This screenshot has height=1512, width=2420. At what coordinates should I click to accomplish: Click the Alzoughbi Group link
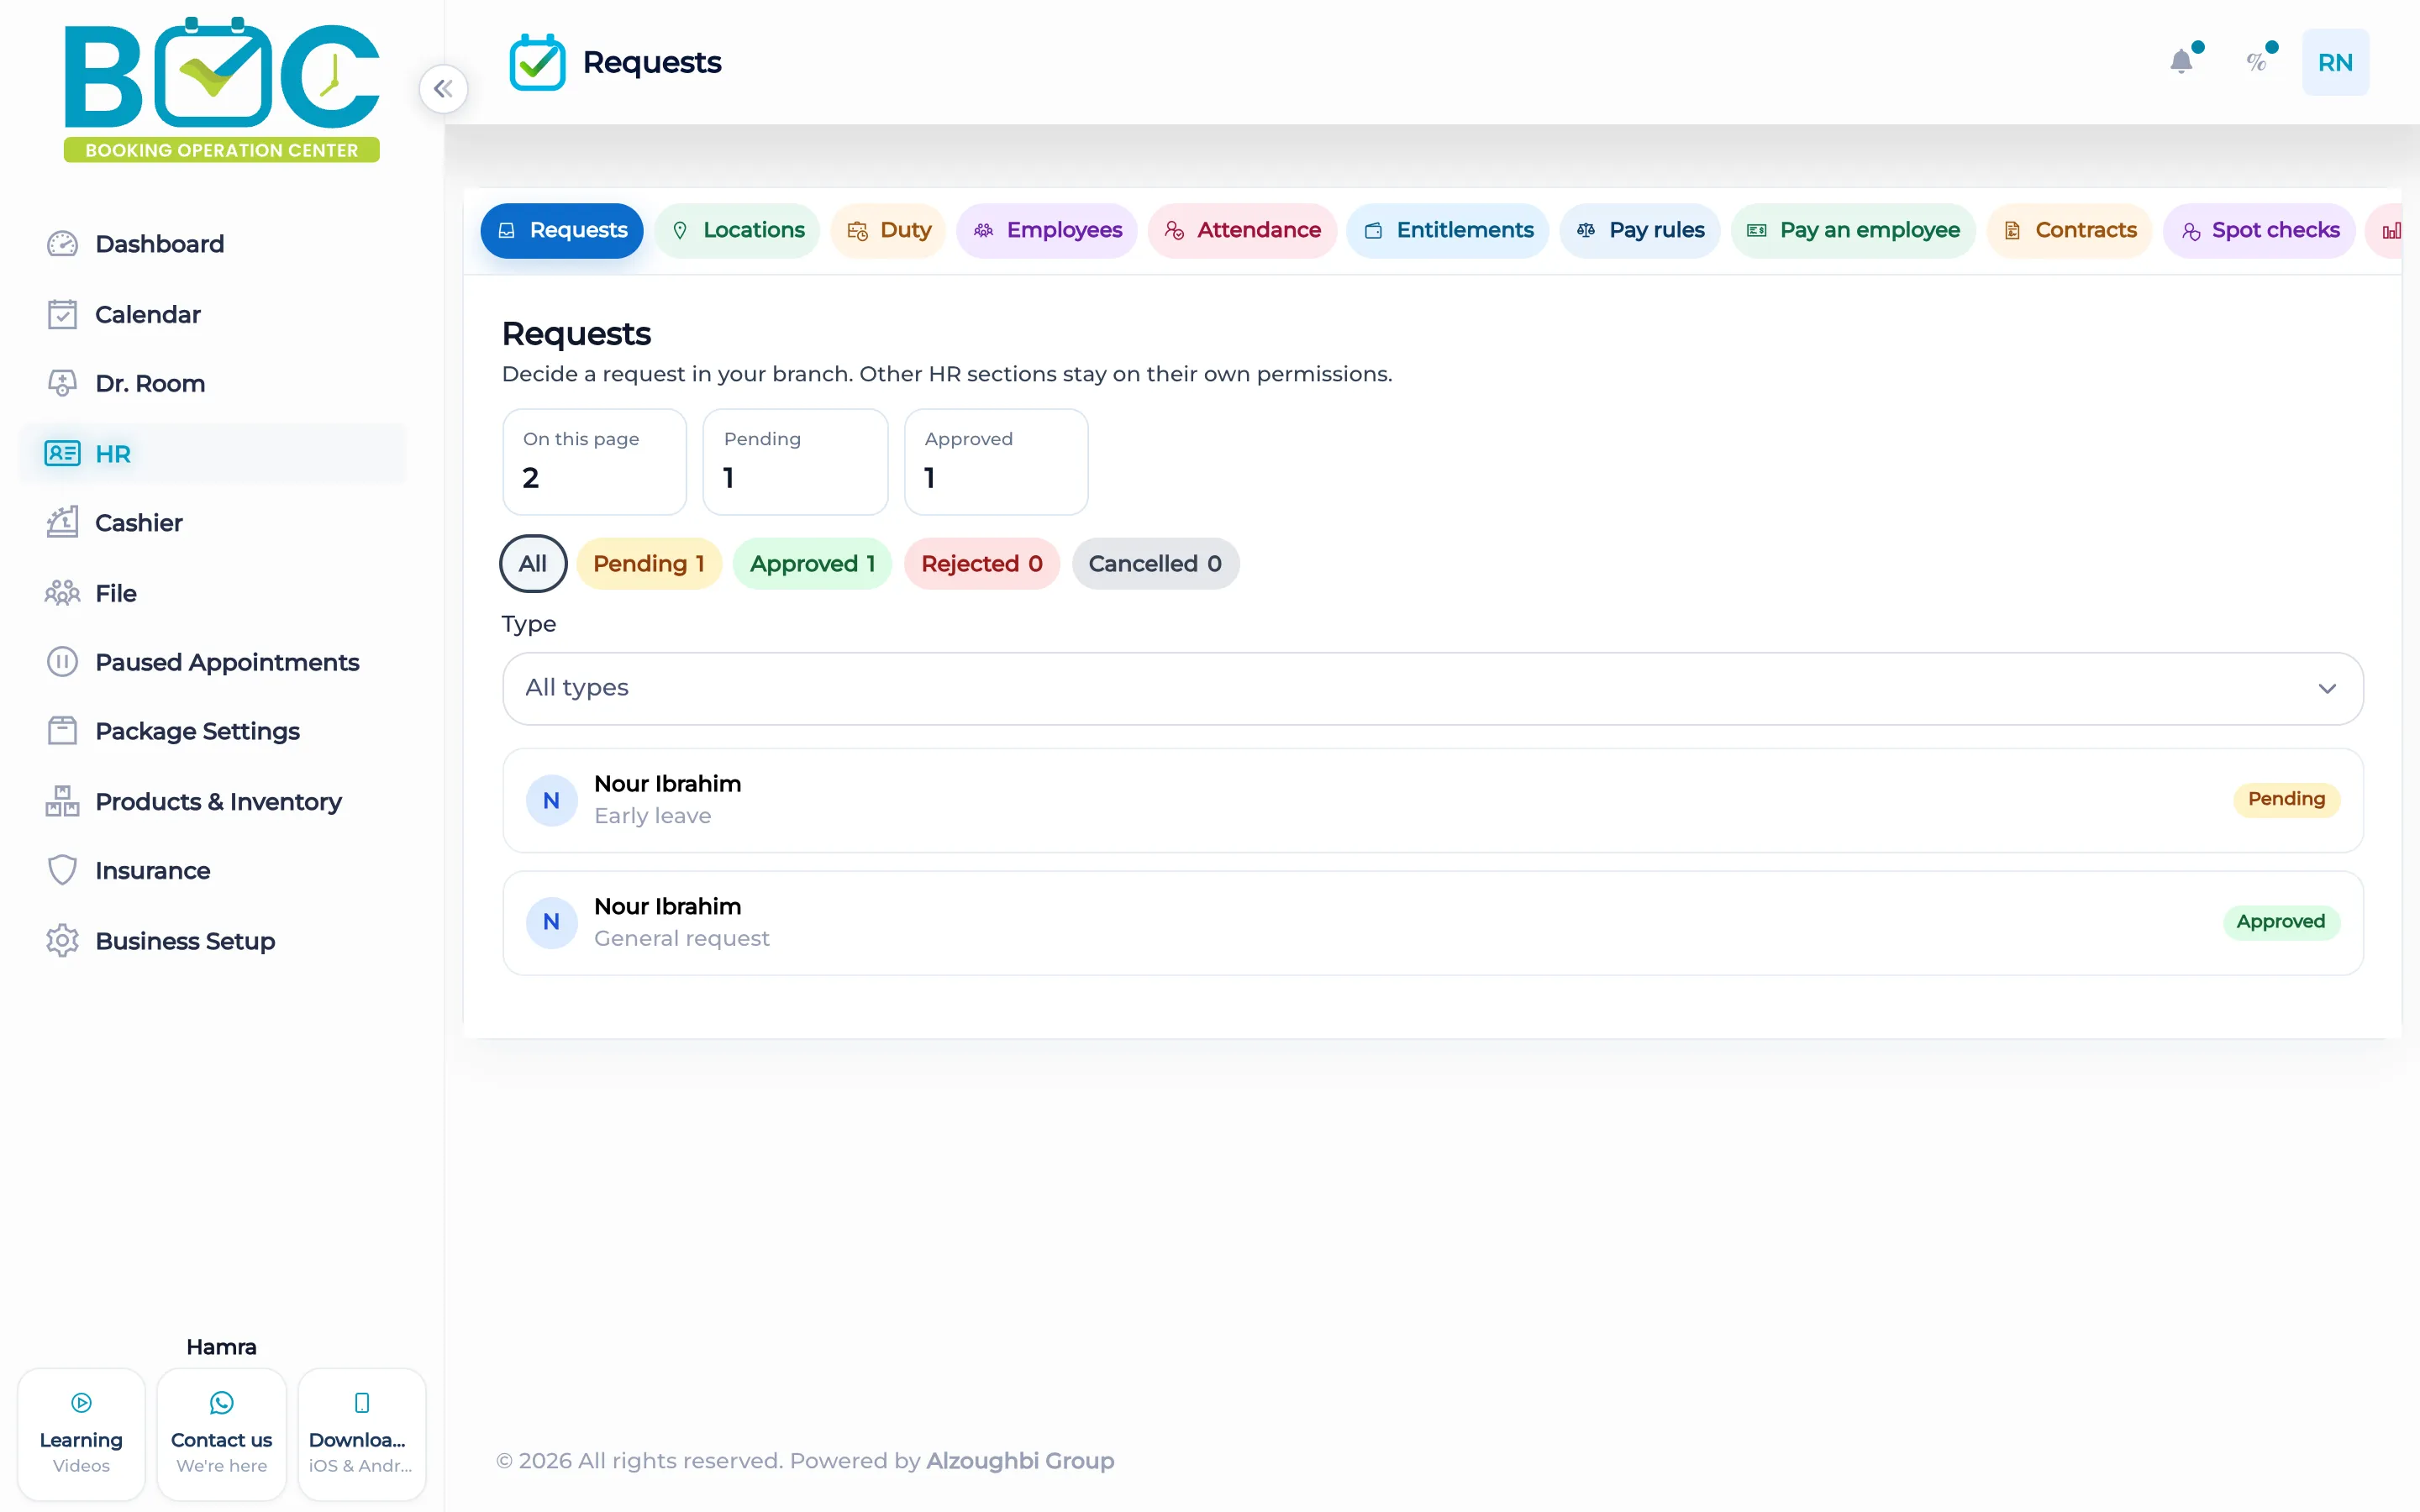(x=1020, y=1461)
